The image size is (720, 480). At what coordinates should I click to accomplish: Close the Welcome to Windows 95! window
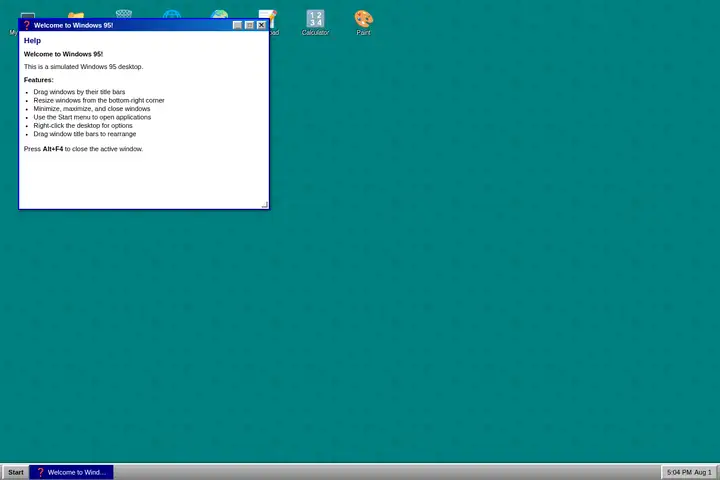click(261, 25)
